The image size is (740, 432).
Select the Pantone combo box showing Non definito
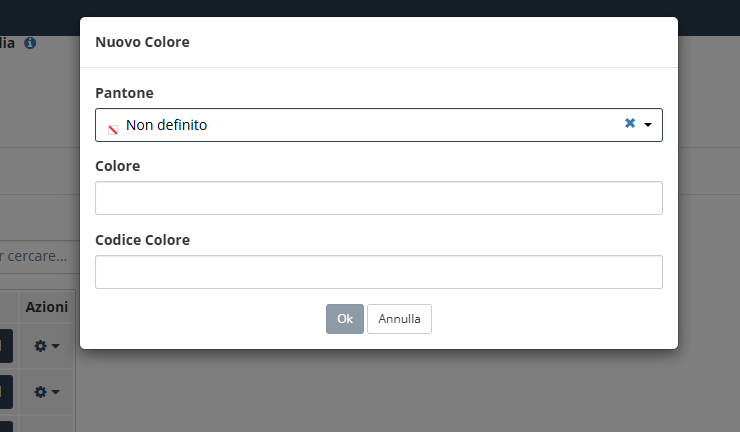pyautogui.click(x=378, y=125)
